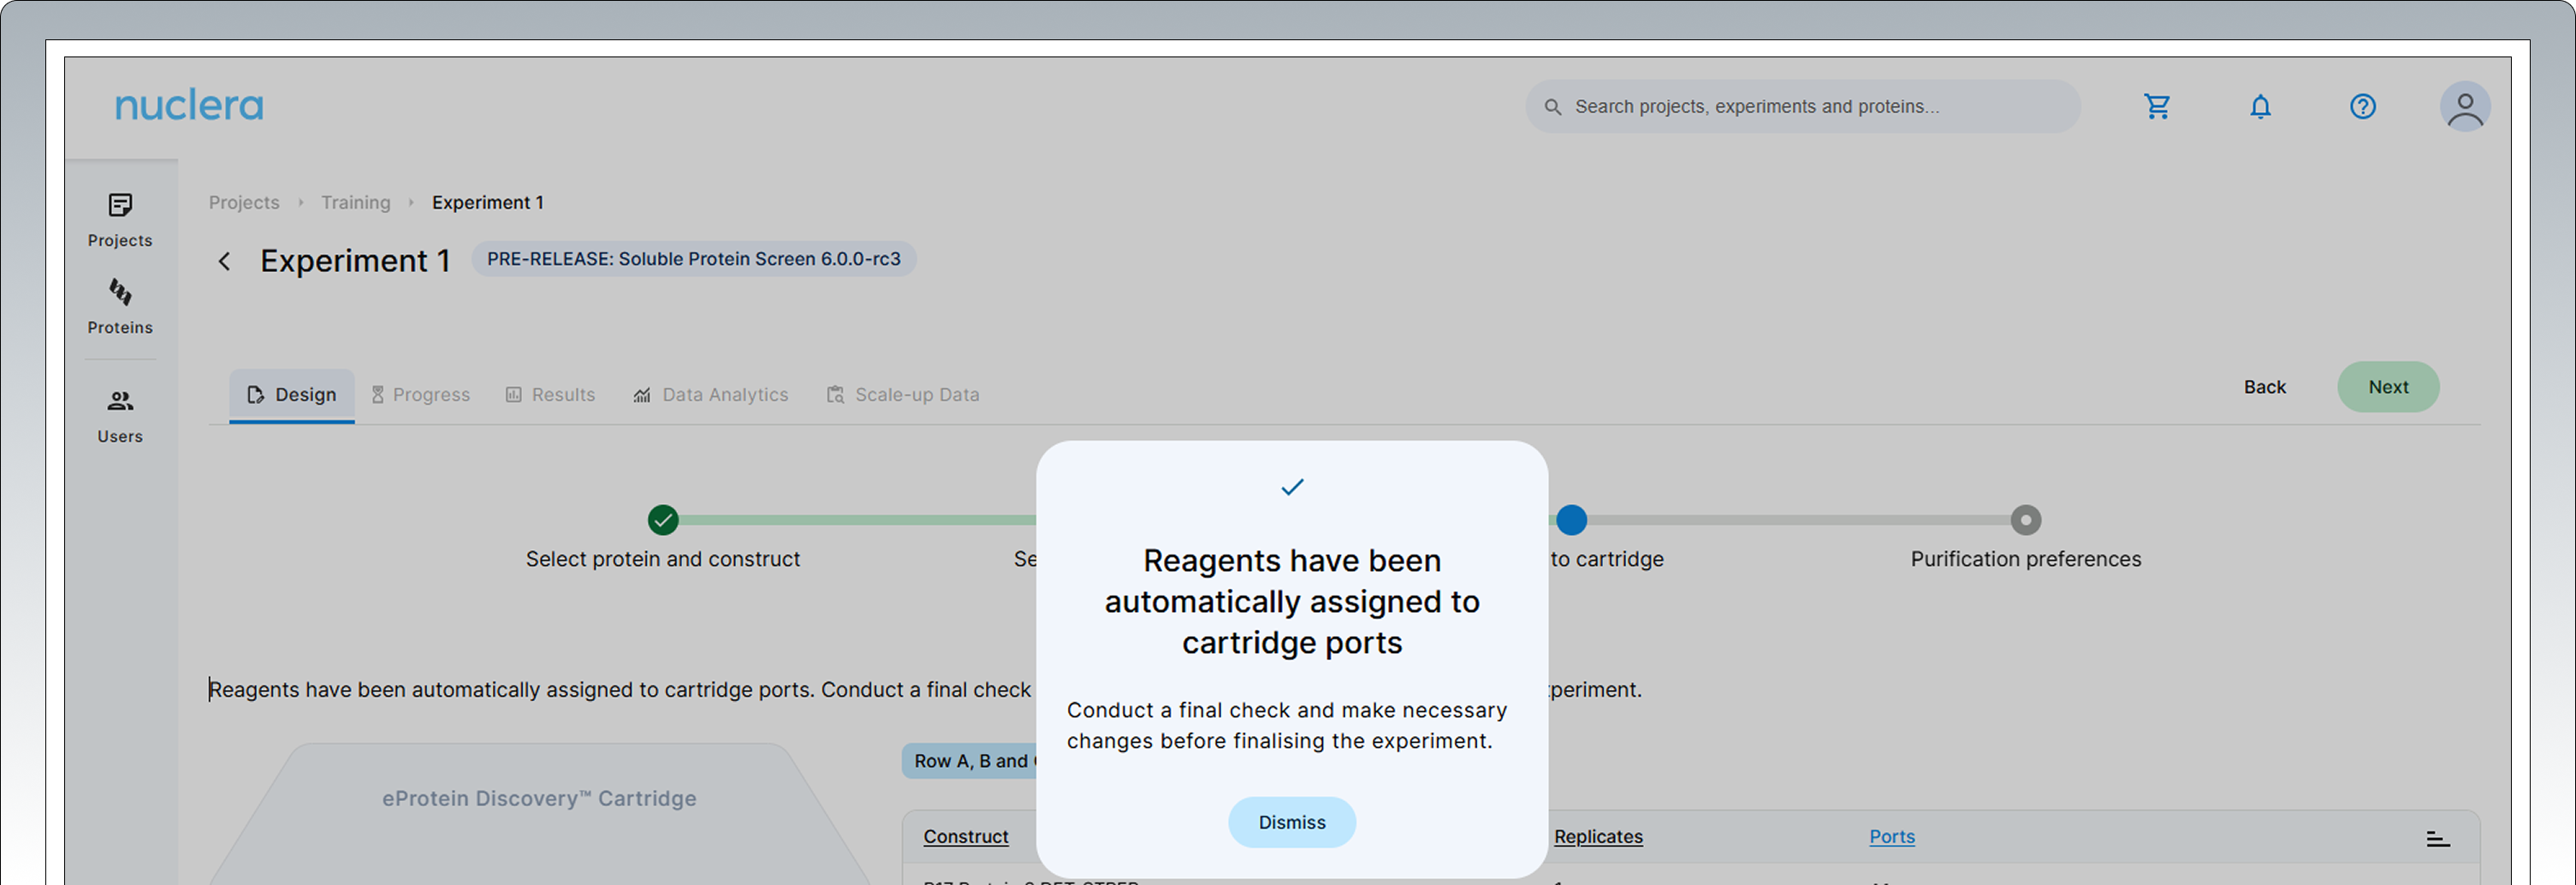Image resolution: width=2576 pixels, height=885 pixels.
Task: Open Projects in the sidebar
Action: pyautogui.click(x=120, y=220)
